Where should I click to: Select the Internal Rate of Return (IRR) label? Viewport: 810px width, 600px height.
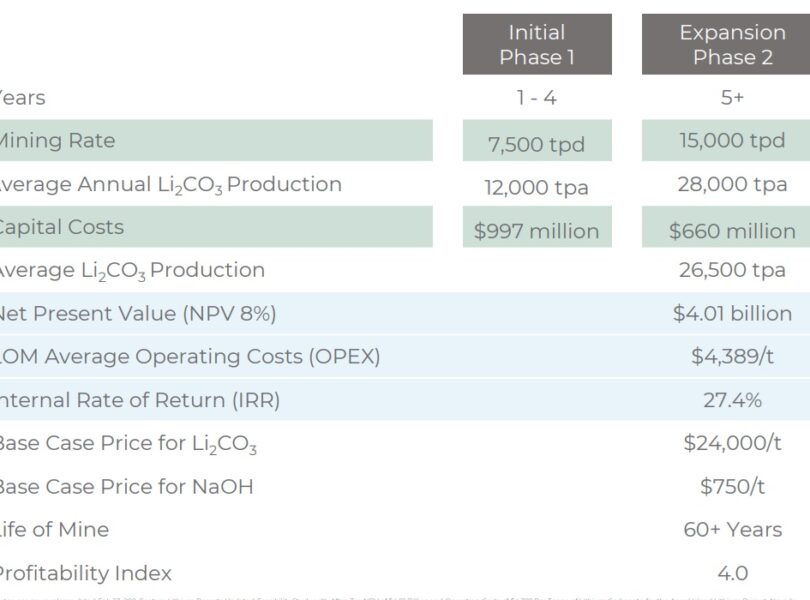139,400
